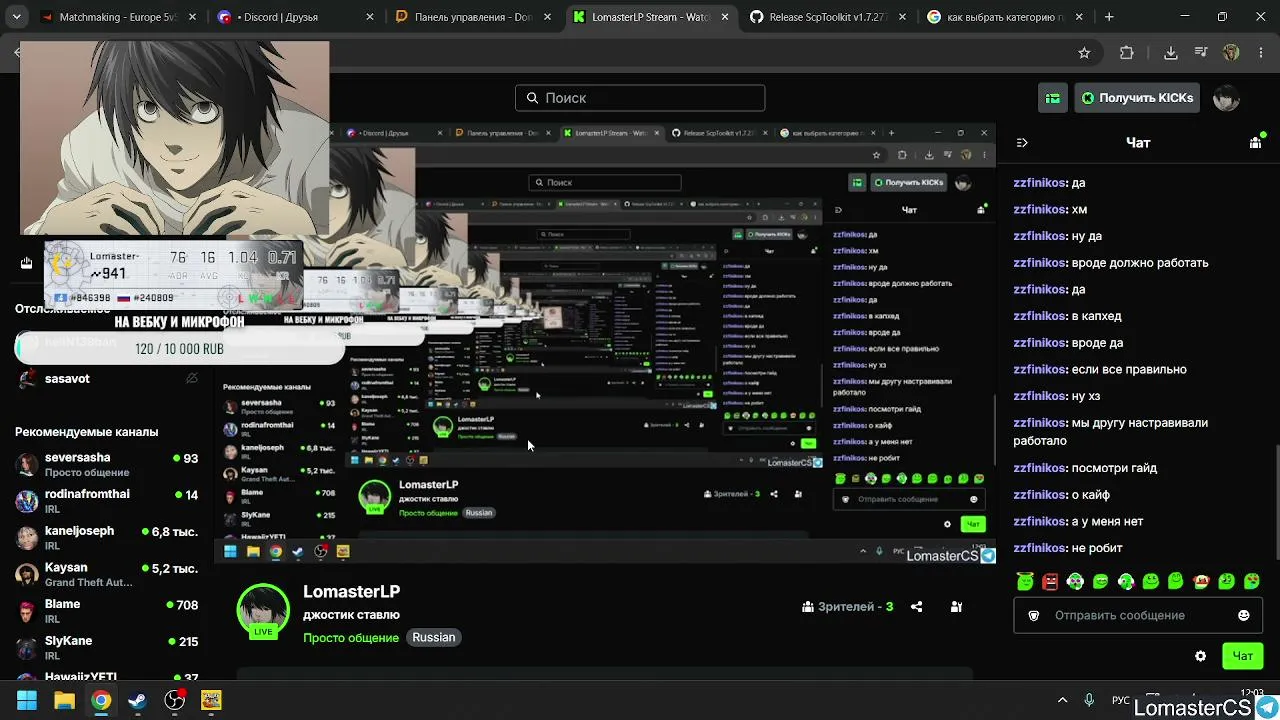Collapse the chat panel

(x=1022, y=143)
